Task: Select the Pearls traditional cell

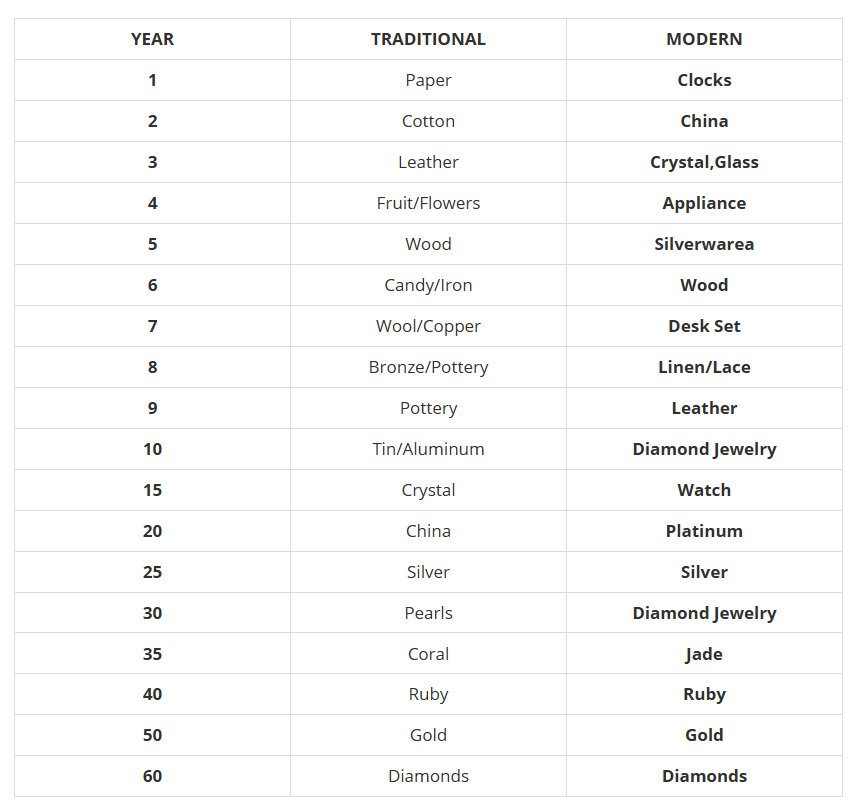Action: coord(428,613)
